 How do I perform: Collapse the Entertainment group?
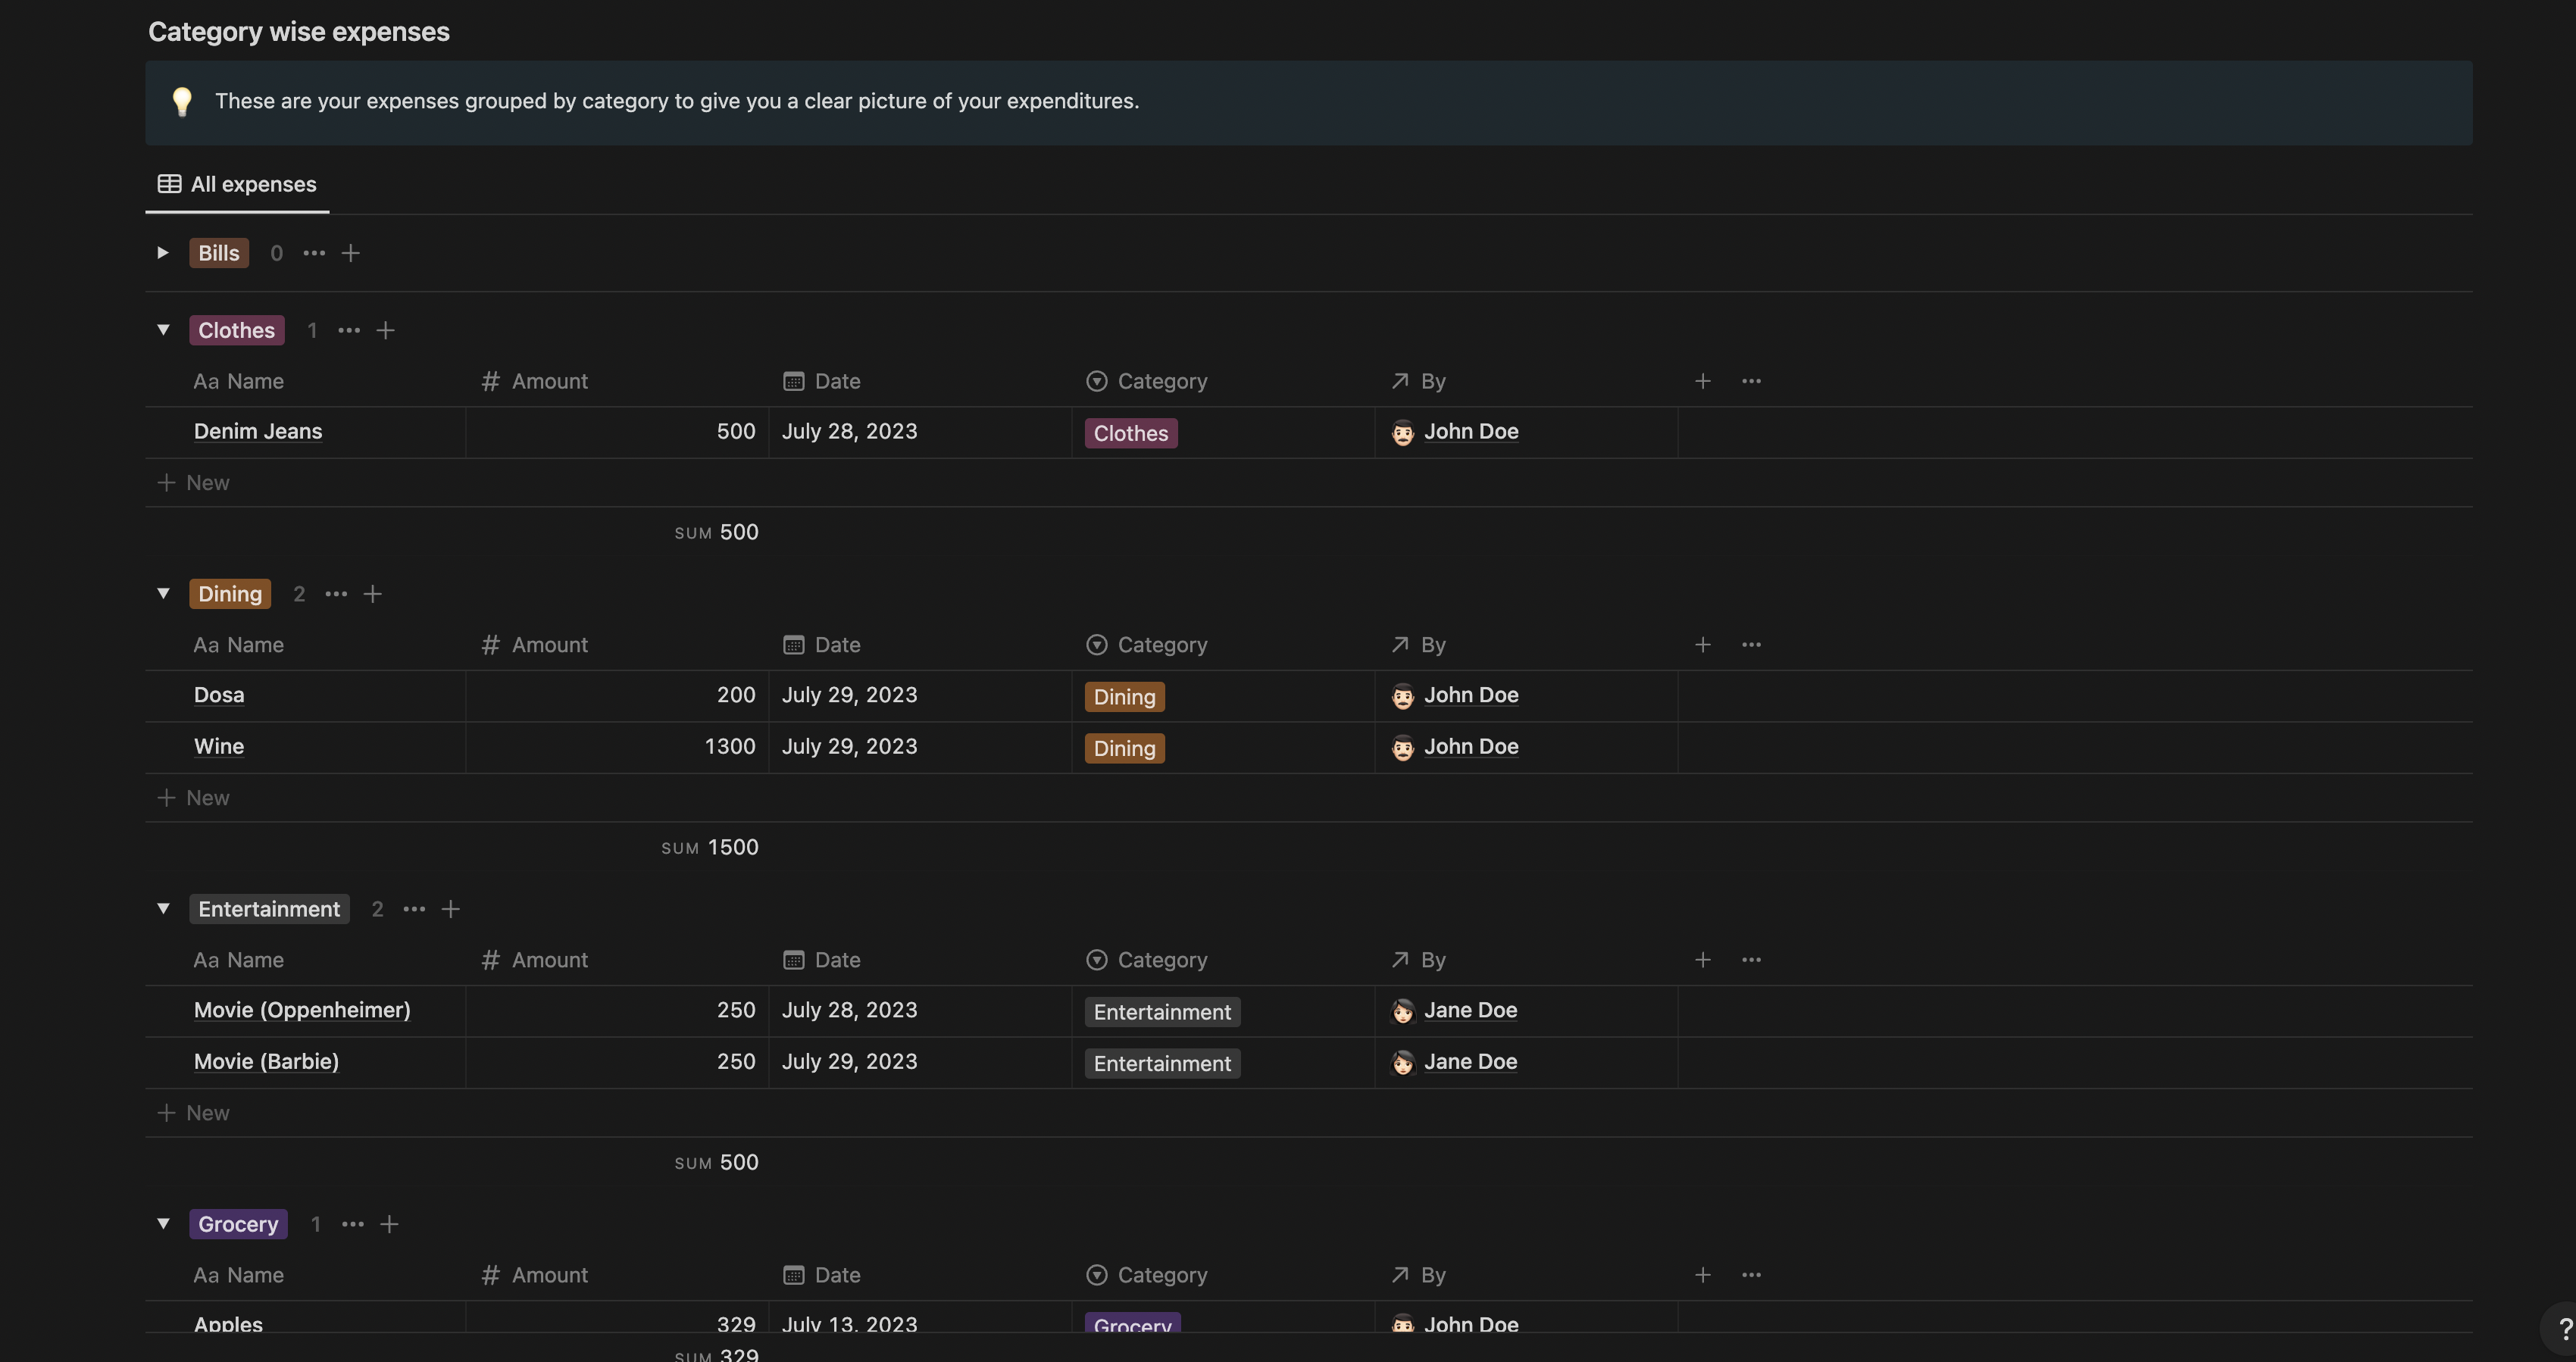[x=163, y=909]
